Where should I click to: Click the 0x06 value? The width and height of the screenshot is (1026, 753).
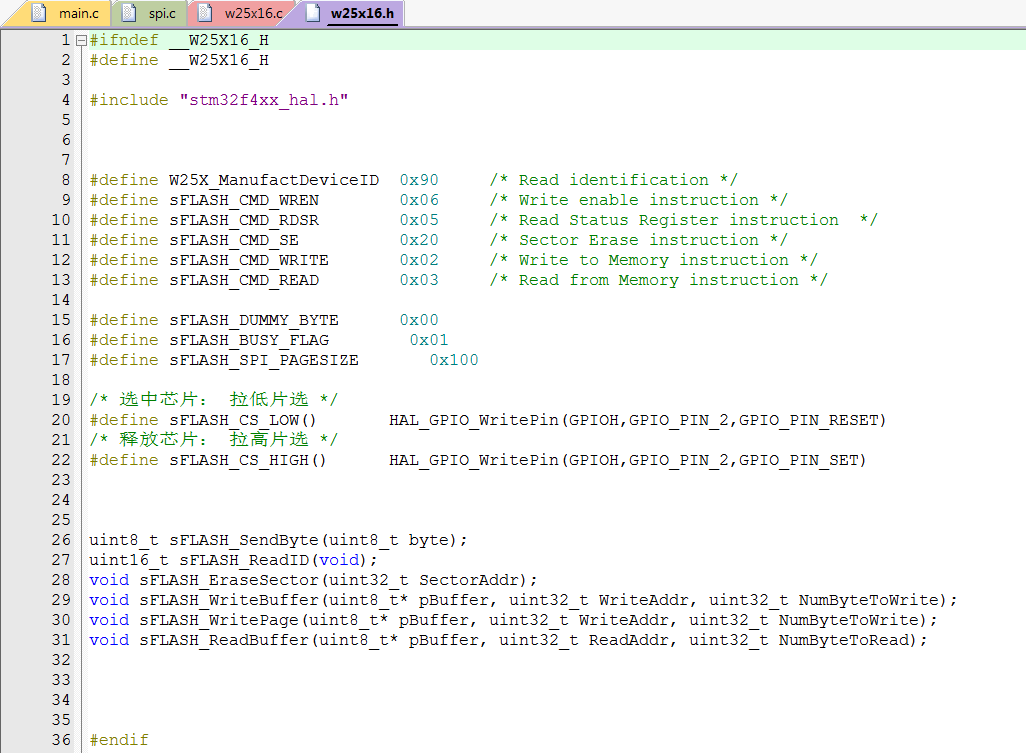[419, 200]
